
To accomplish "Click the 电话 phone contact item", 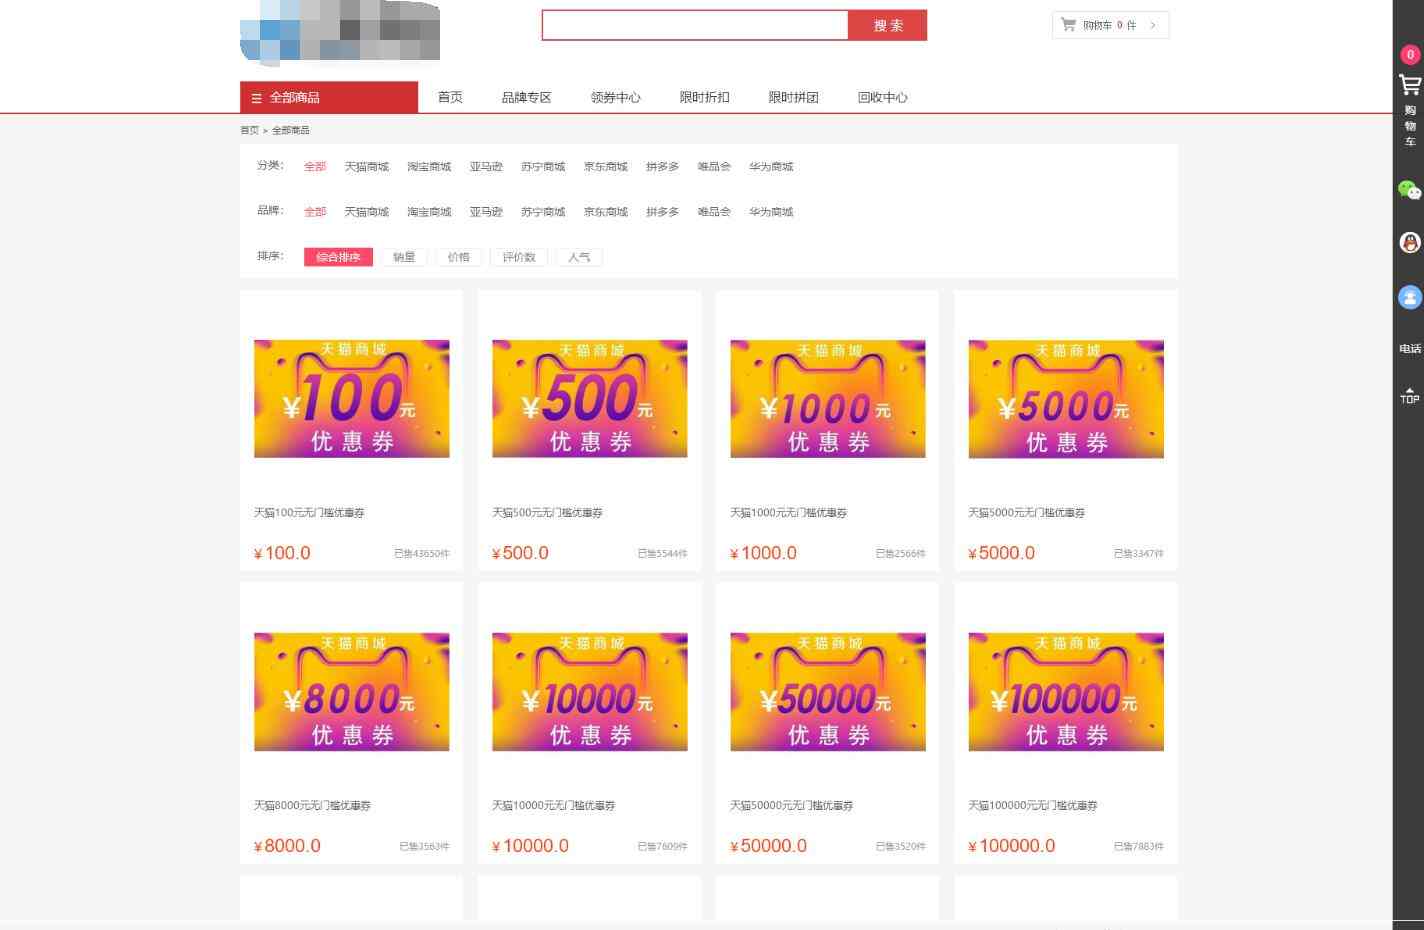I will point(1410,349).
